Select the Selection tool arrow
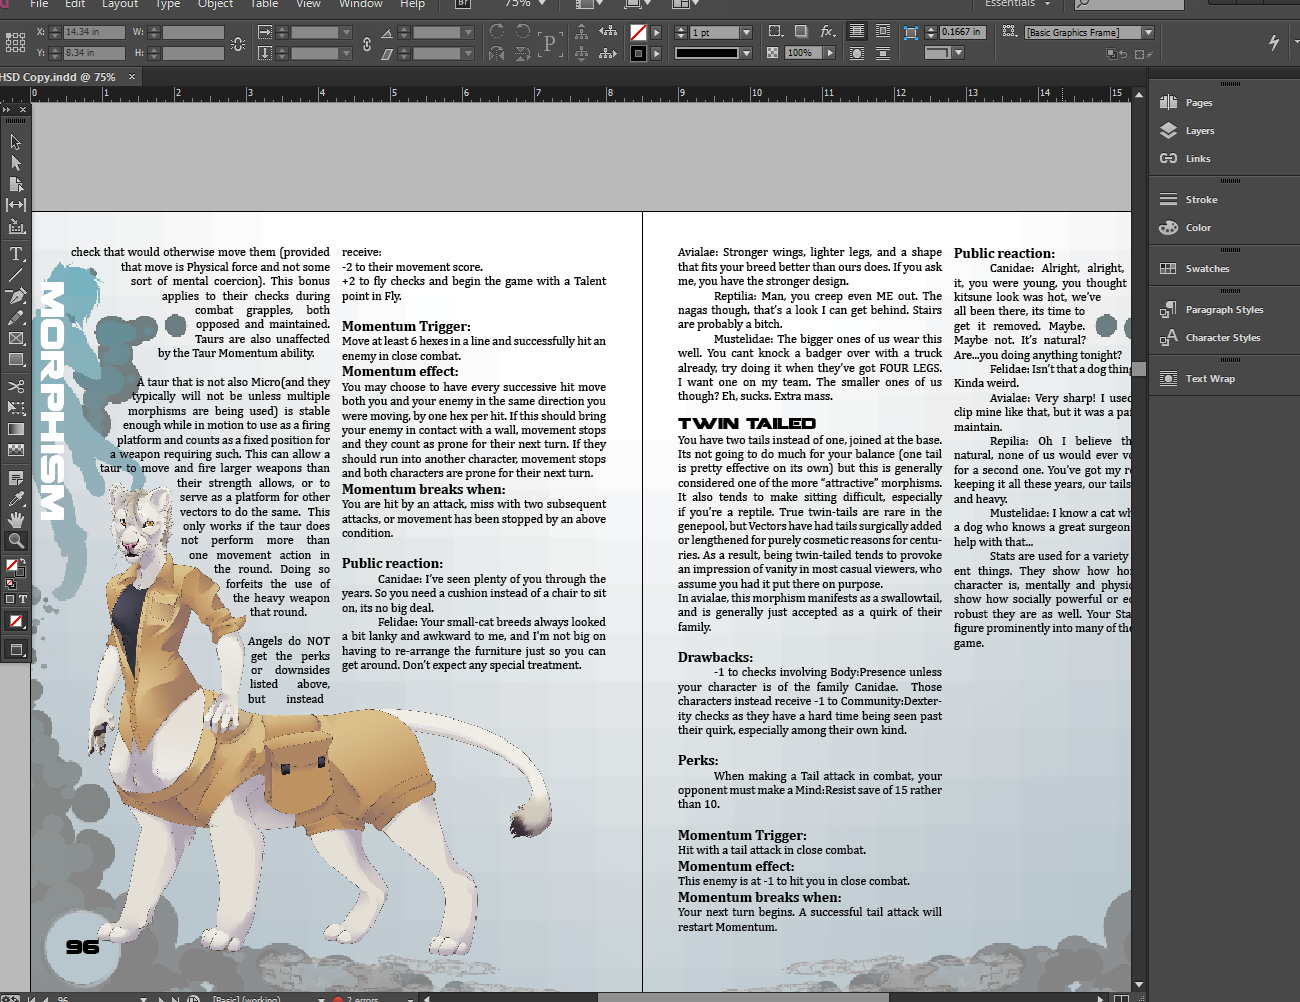1300x1002 pixels. [x=16, y=142]
